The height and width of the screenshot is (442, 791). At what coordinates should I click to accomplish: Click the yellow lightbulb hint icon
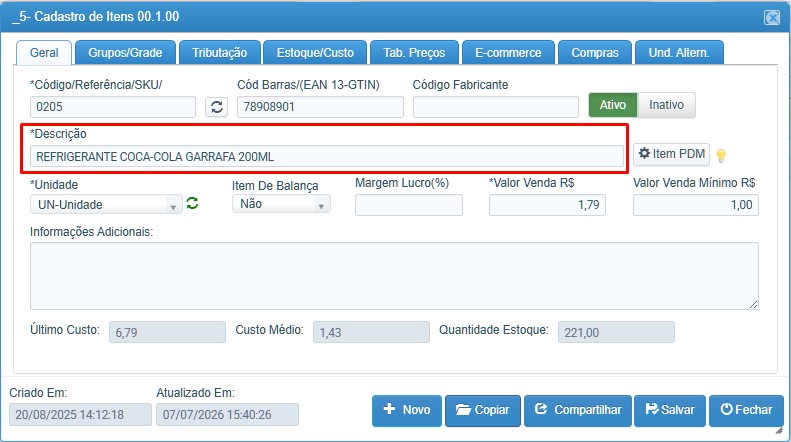pyautogui.click(x=721, y=156)
